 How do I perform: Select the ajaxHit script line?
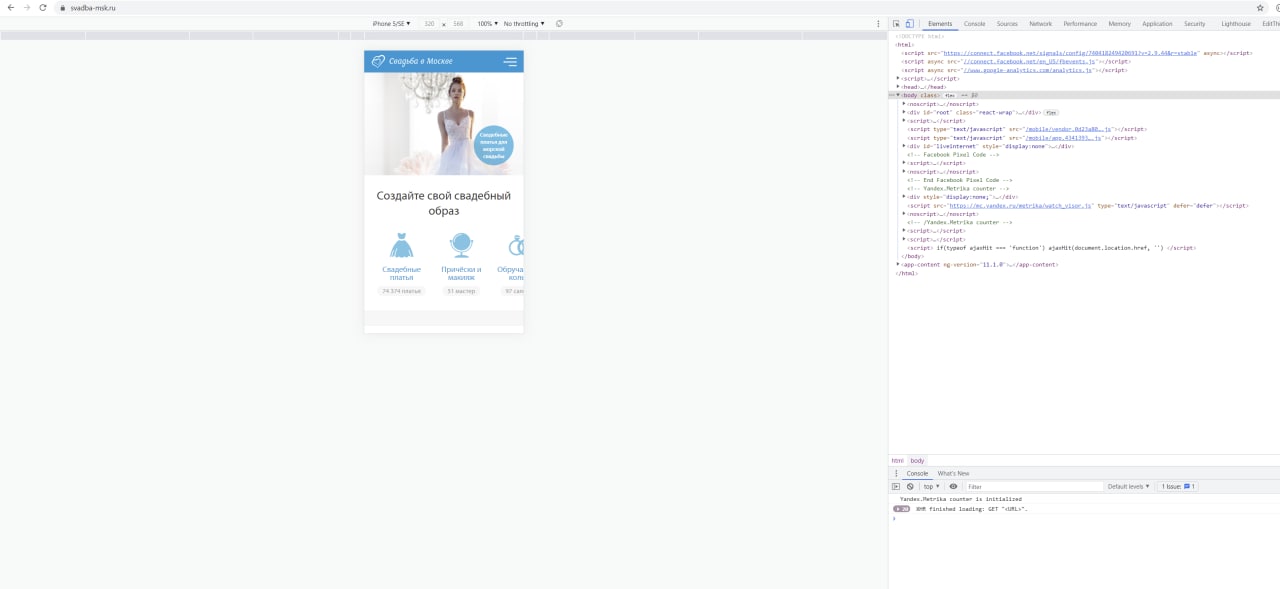[1051, 248]
